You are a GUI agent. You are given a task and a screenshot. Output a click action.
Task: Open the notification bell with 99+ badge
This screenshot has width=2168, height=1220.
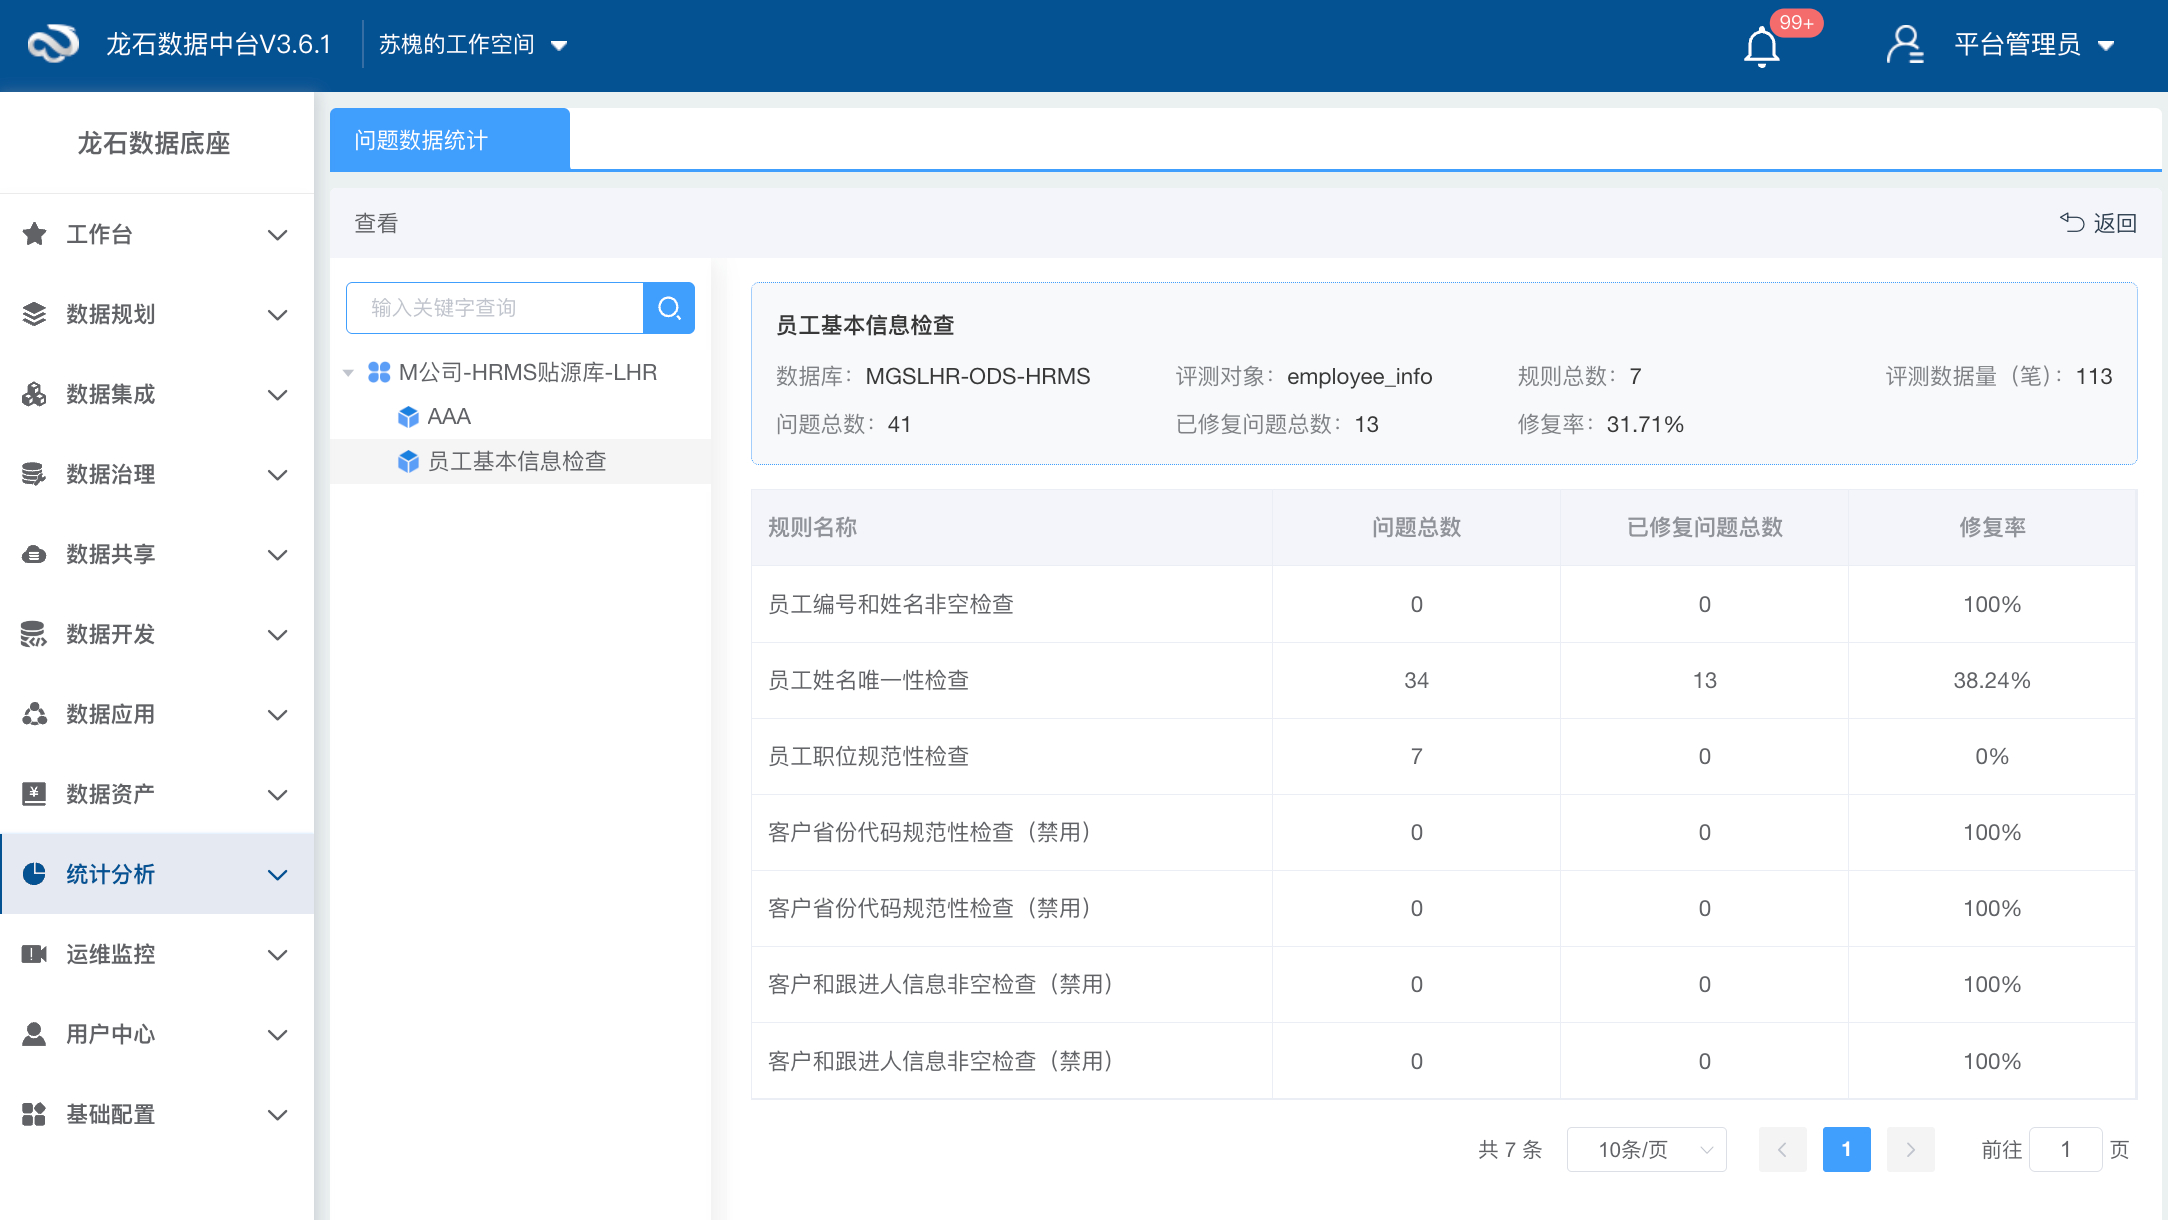[x=1761, y=45]
